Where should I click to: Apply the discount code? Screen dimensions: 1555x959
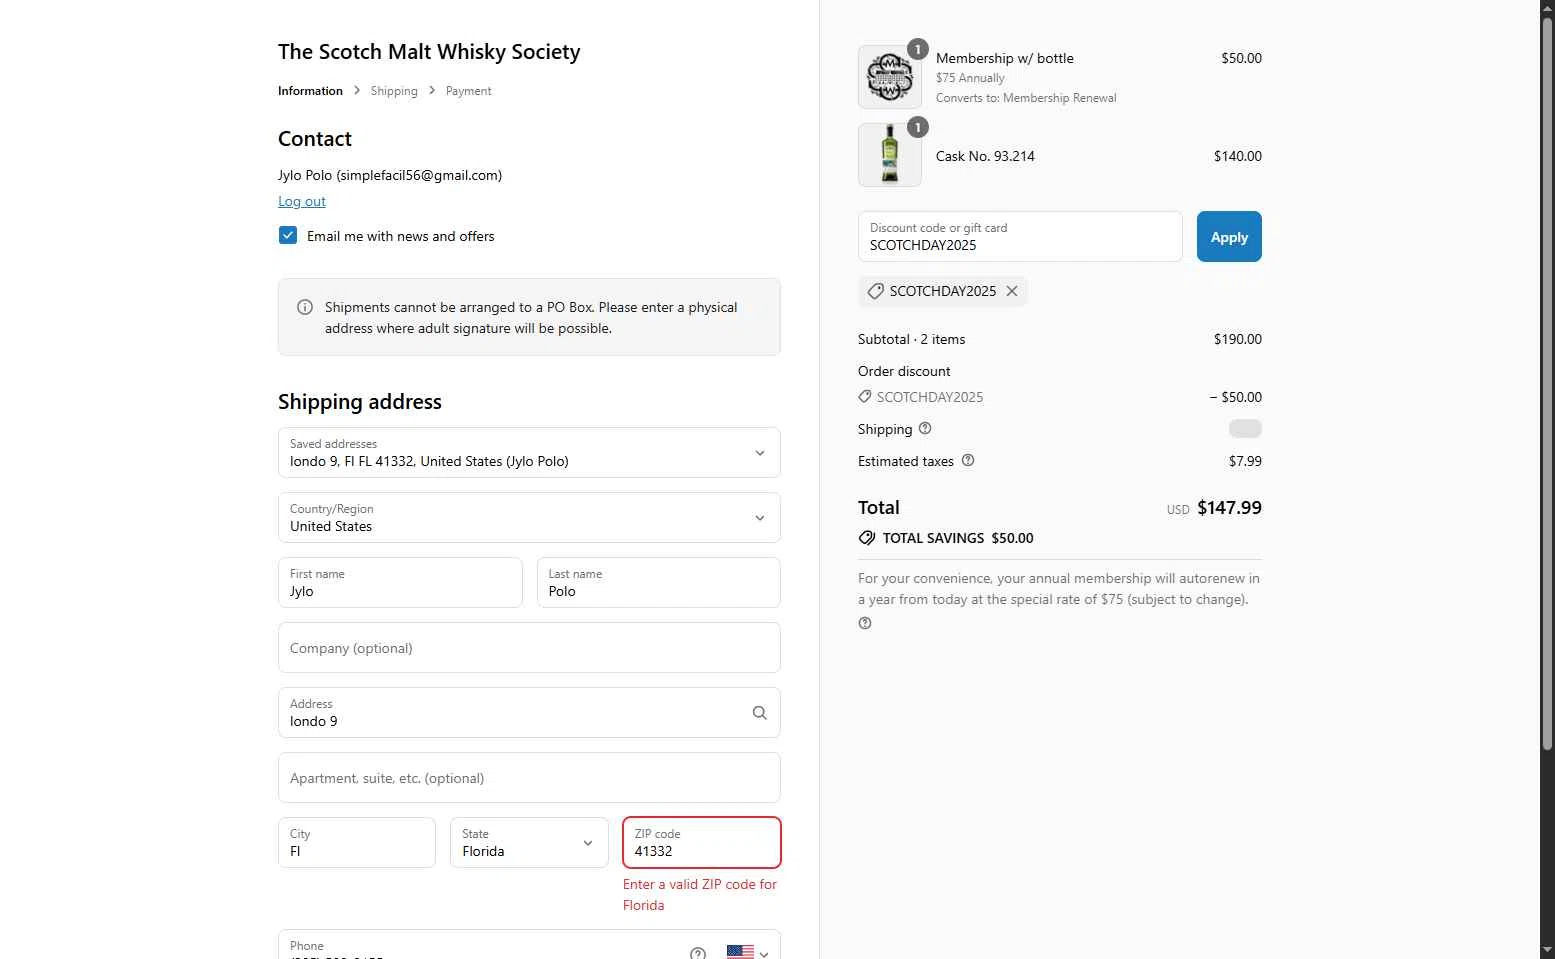pyautogui.click(x=1229, y=237)
